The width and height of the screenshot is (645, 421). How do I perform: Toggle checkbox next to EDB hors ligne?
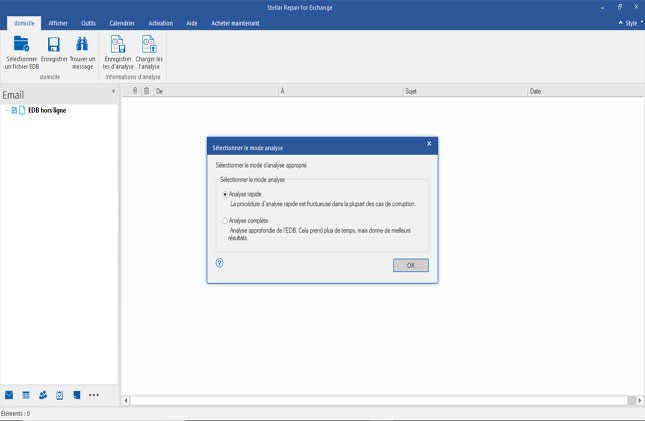pyautogui.click(x=14, y=110)
